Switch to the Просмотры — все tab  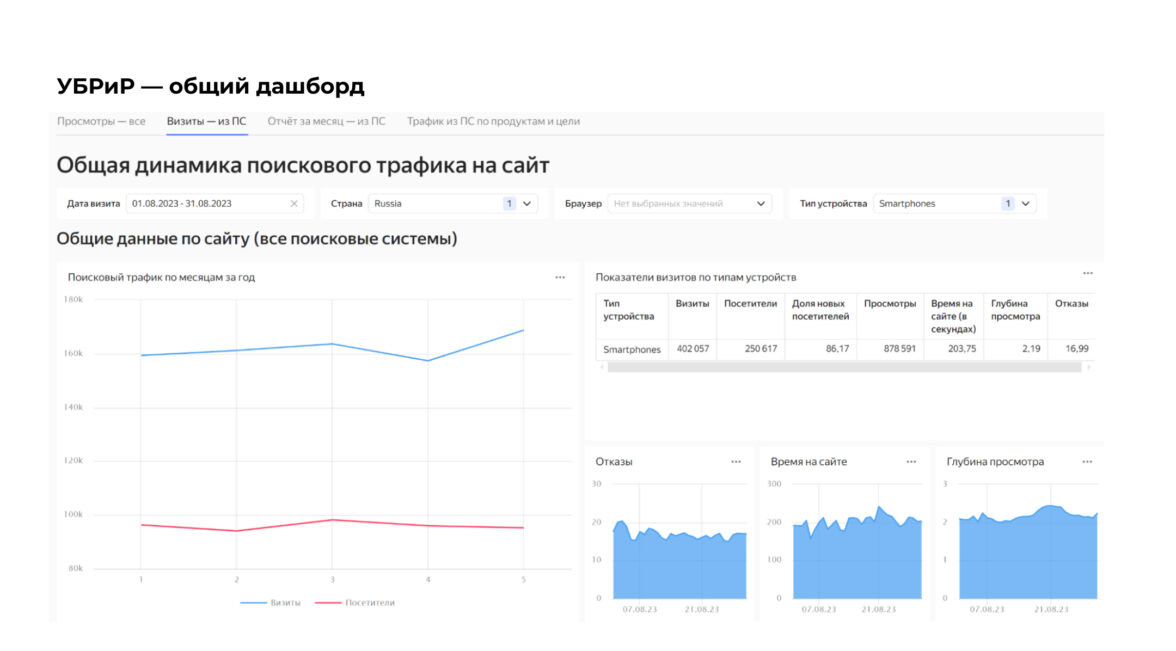(101, 121)
